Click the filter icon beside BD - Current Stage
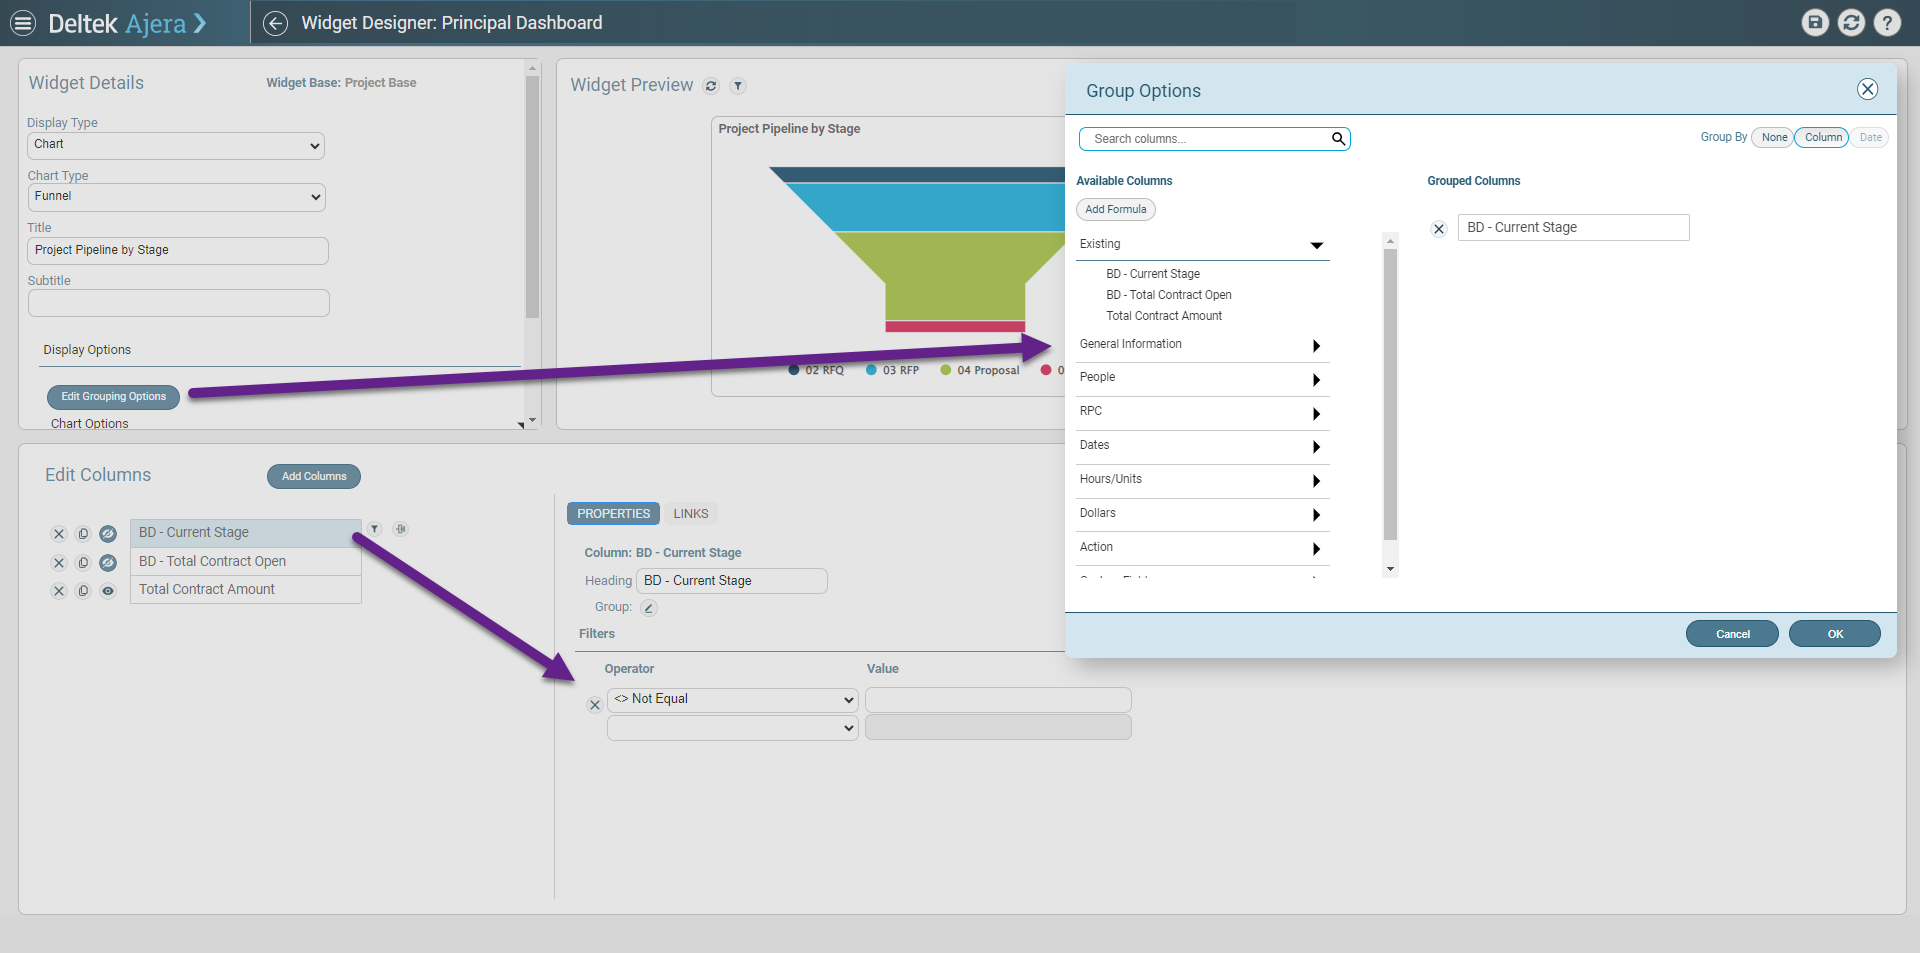Image resolution: width=1920 pixels, height=953 pixels. point(375,529)
